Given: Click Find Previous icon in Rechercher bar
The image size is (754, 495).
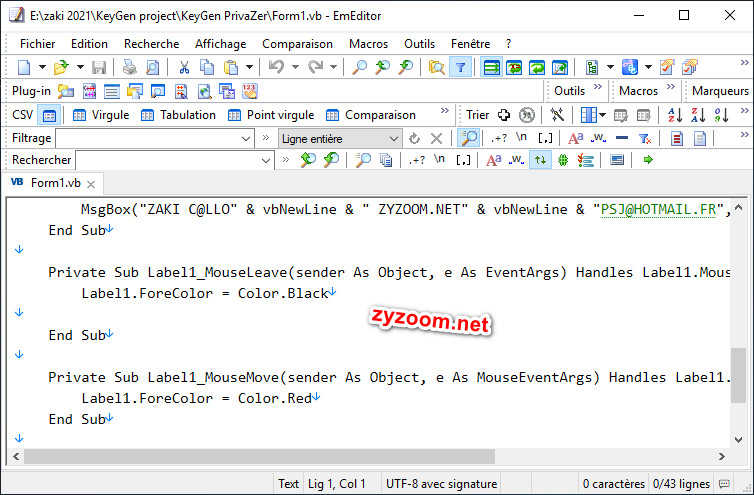Looking at the screenshot, I should coord(308,160).
